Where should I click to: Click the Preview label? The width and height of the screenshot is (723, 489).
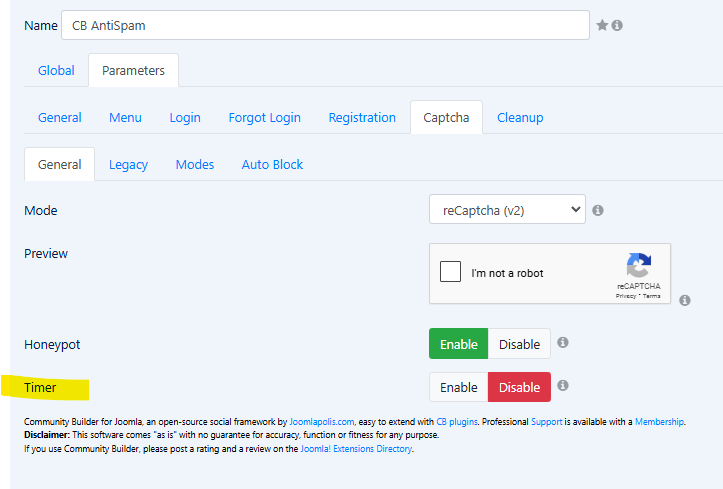46,253
